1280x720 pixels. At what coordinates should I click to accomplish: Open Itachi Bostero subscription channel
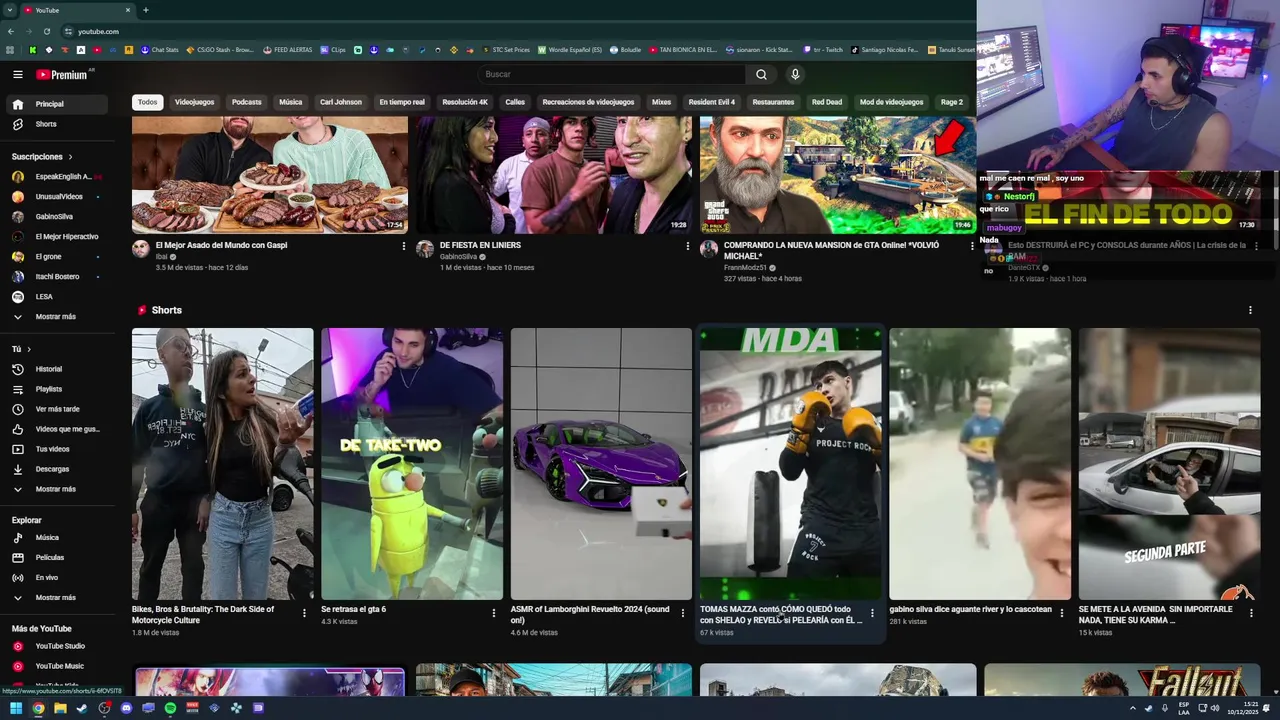[58, 276]
